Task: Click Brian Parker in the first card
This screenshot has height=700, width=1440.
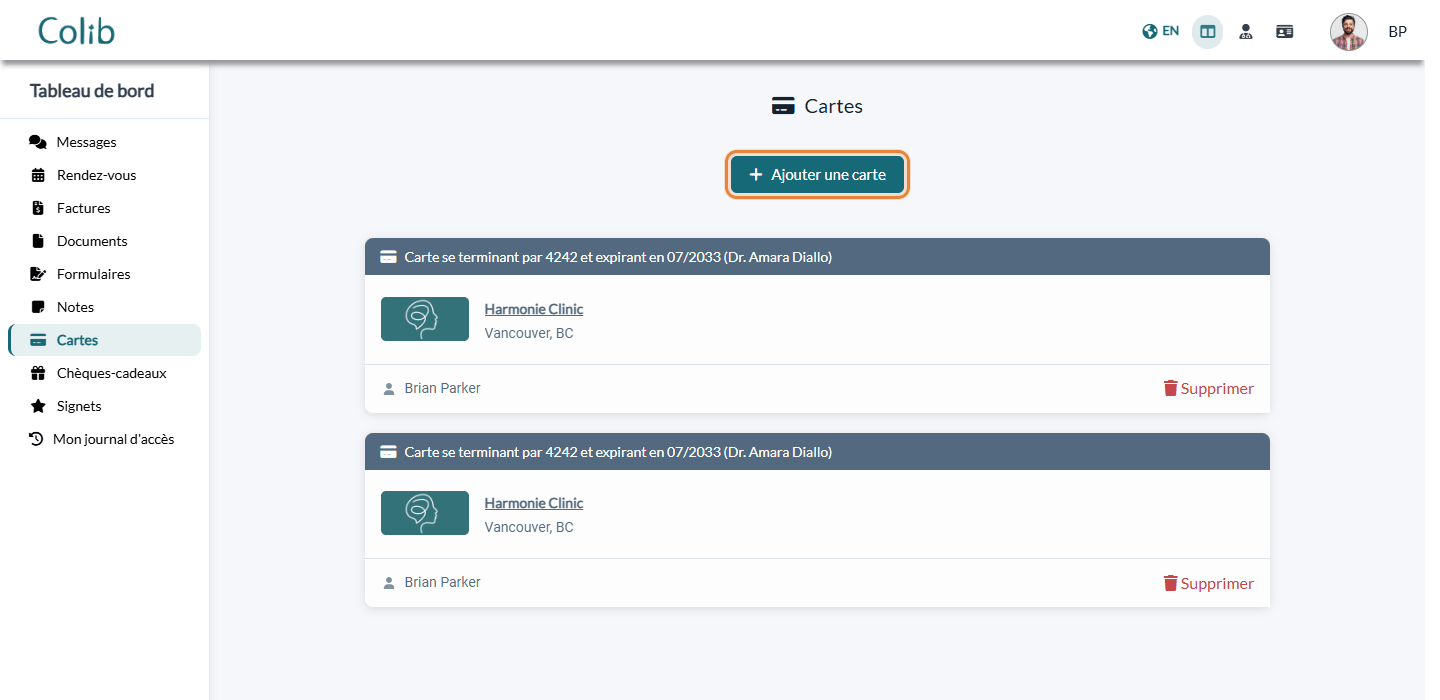Action: (442, 388)
